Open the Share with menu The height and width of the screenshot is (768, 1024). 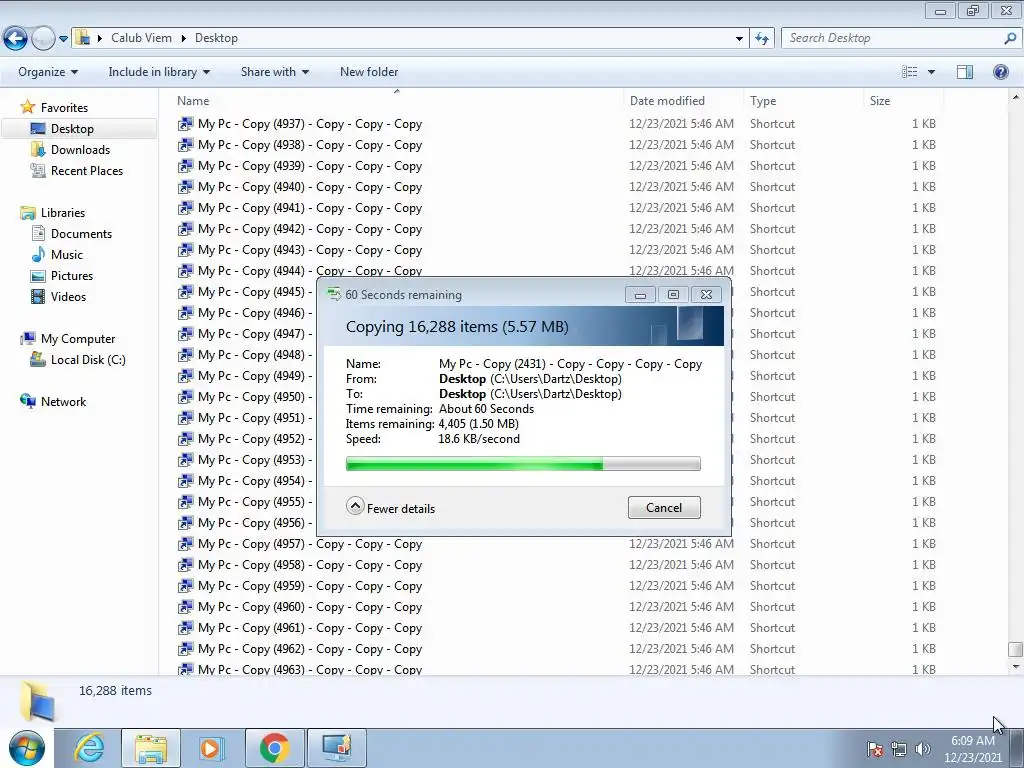tap(274, 72)
